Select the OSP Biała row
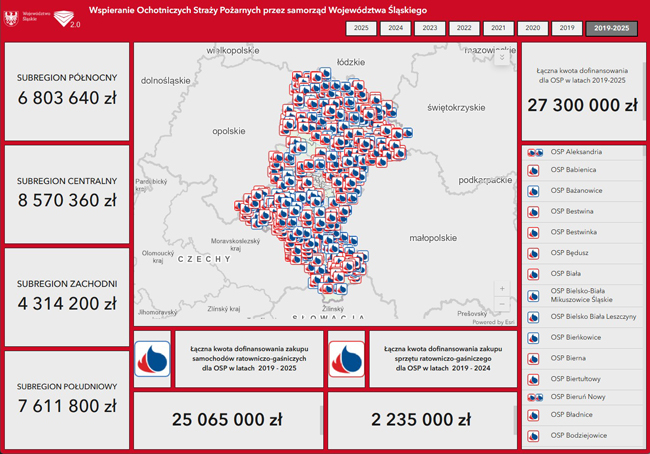This screenshot has height=454, width=650. click(582, 274)
